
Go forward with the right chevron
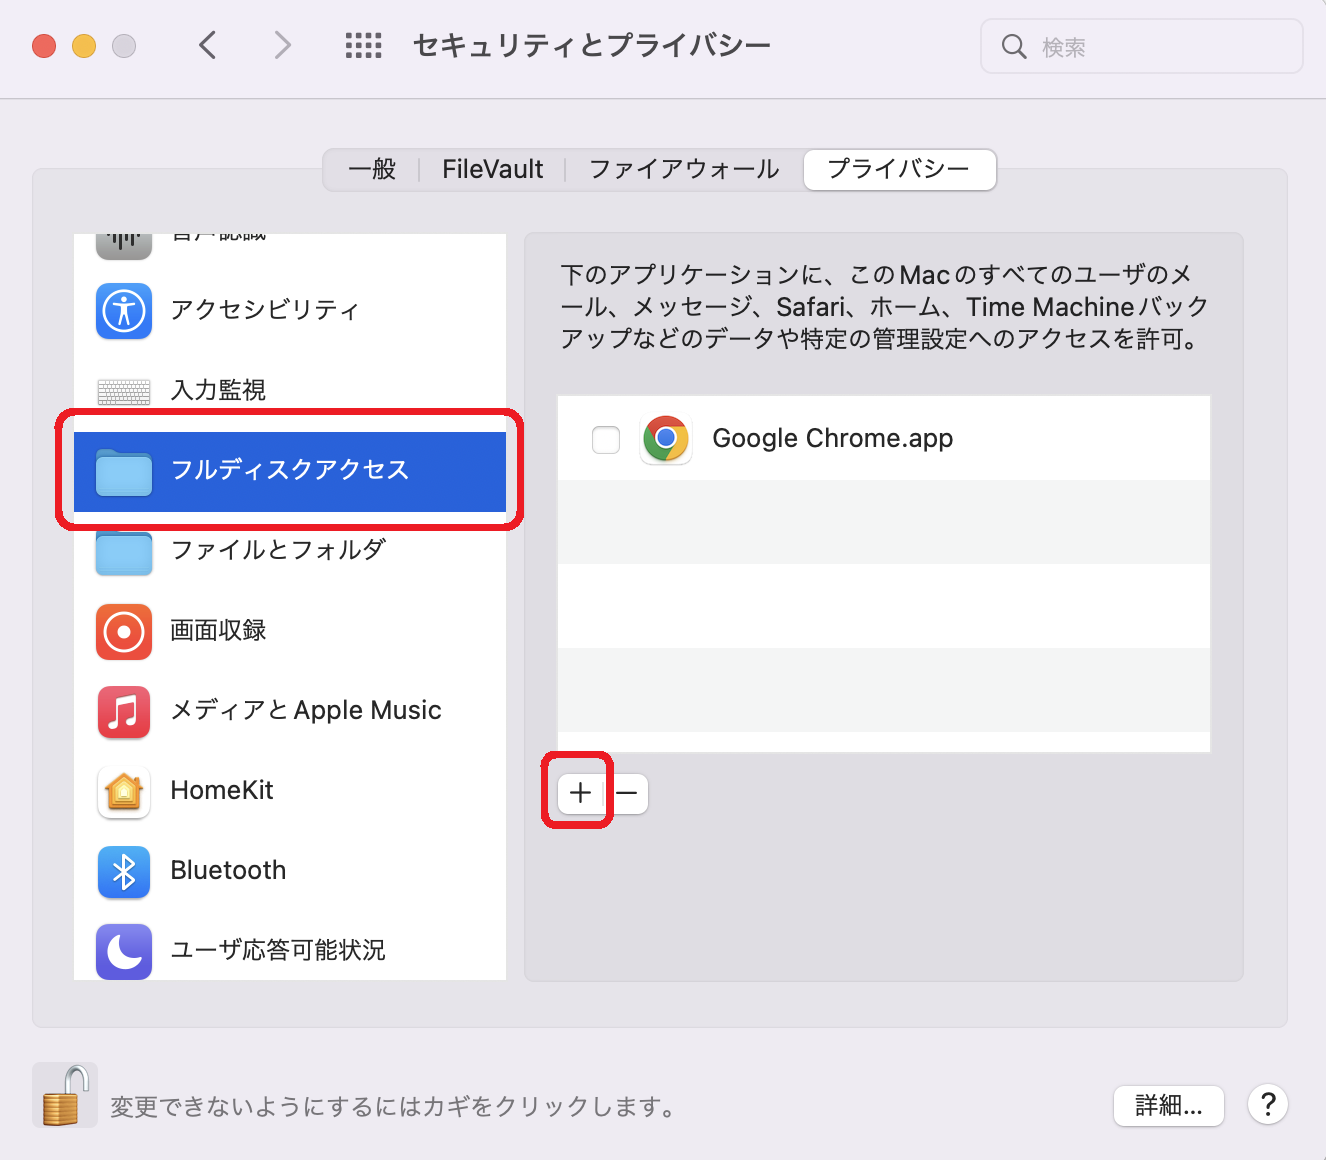point(283,46)
